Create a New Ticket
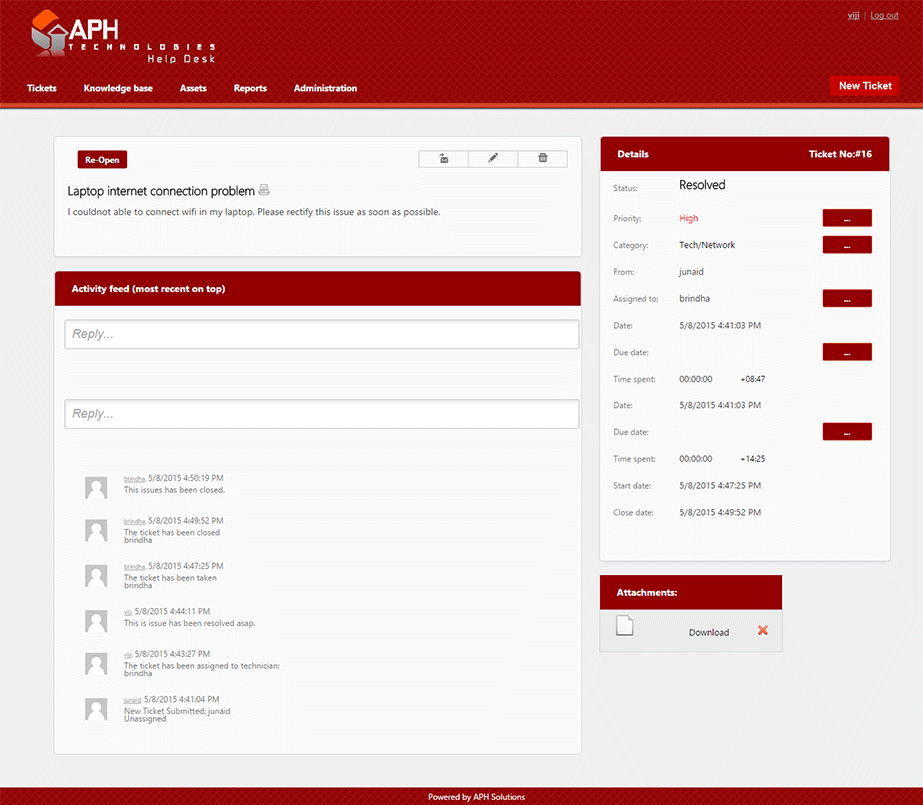This screenshot has height=805, width=923. click(864, 86)
